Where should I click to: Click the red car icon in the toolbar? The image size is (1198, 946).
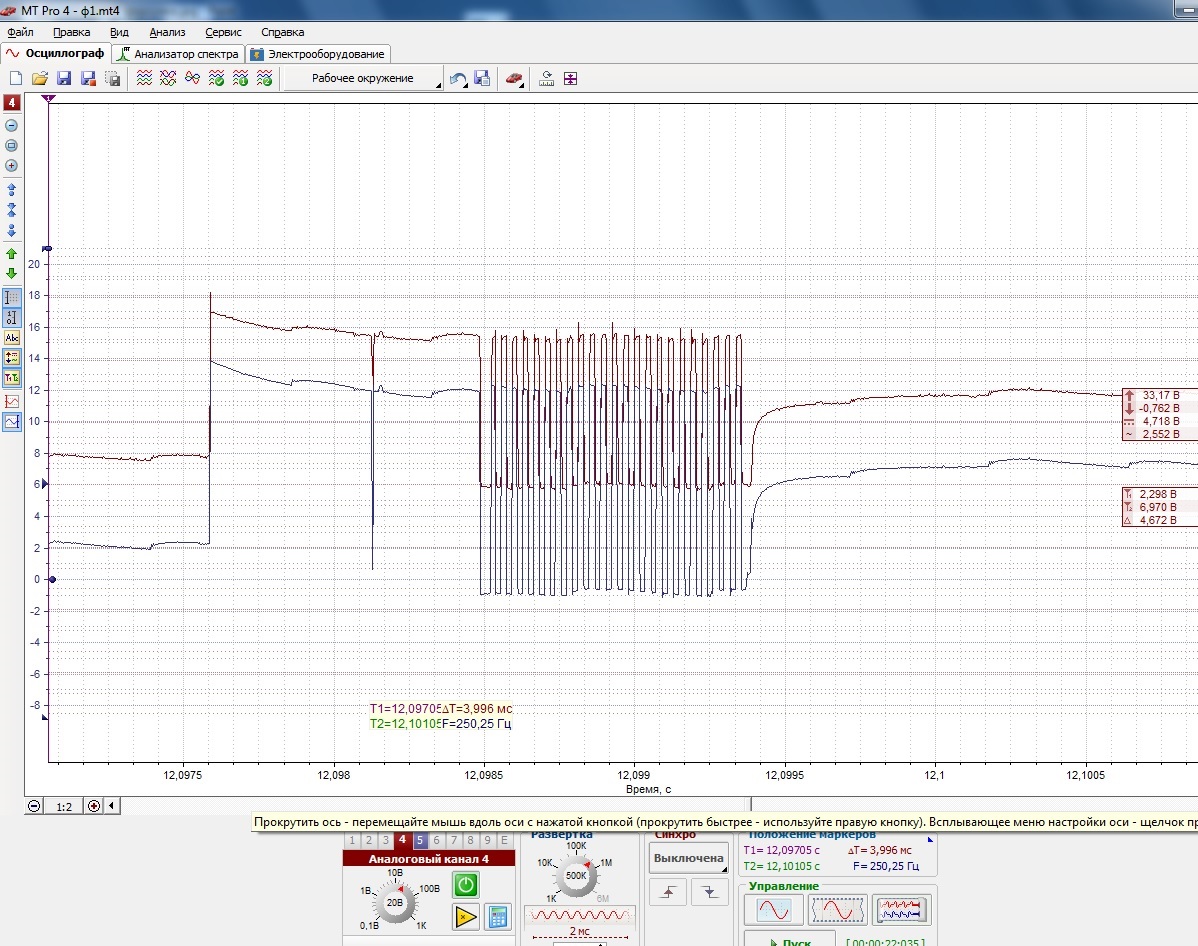click(x=513, y=79)
